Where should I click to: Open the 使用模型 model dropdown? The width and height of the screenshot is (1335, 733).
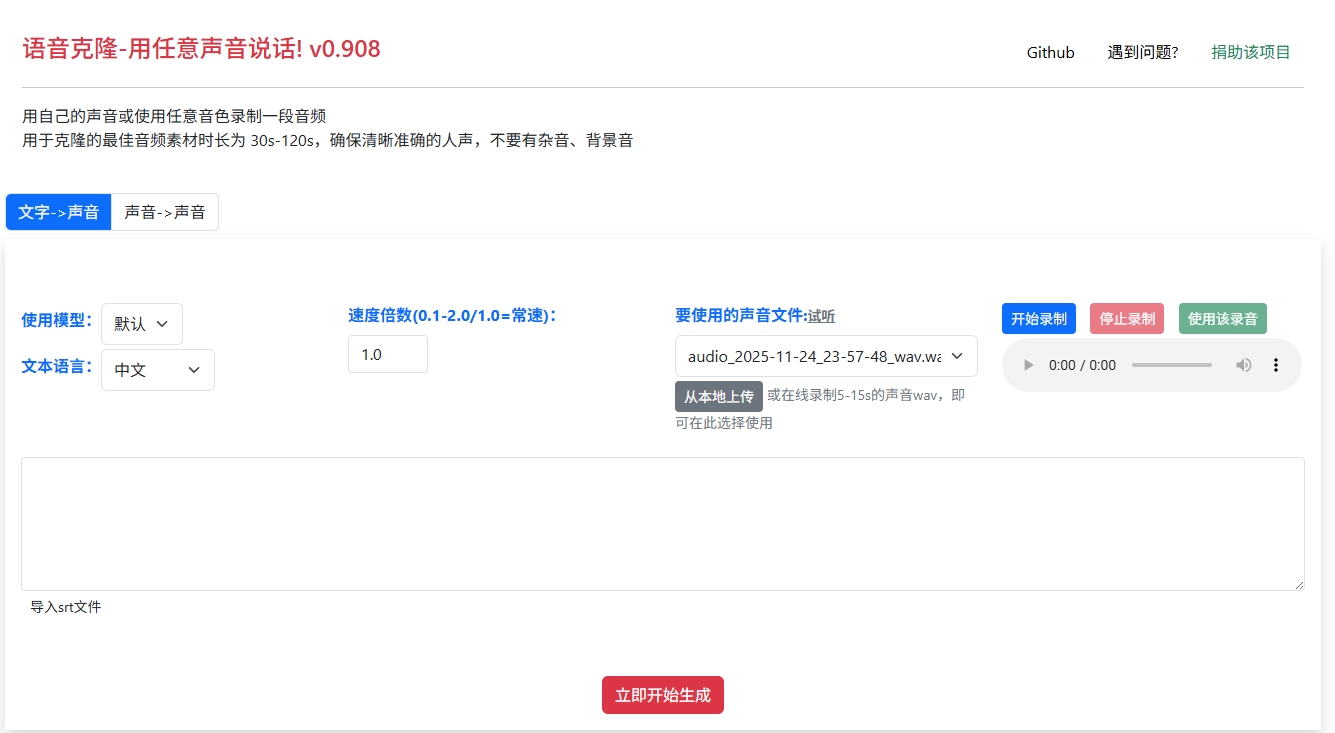click(x=141, y=323)
